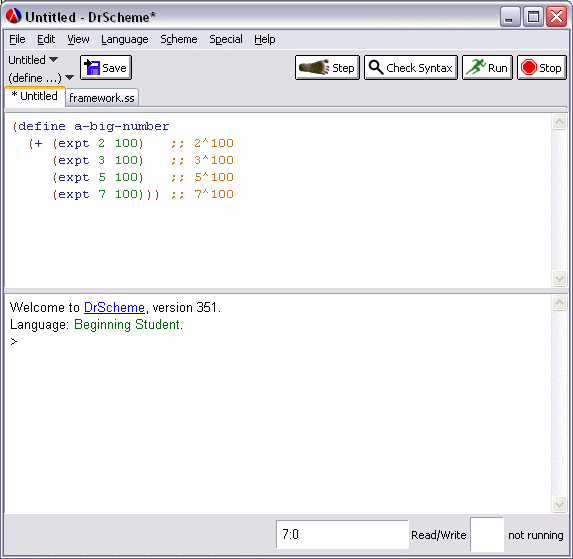This screenshot has width=573, height=559.
Task: Click the interactions scrollbar down arrow
Action: [559, 505]
